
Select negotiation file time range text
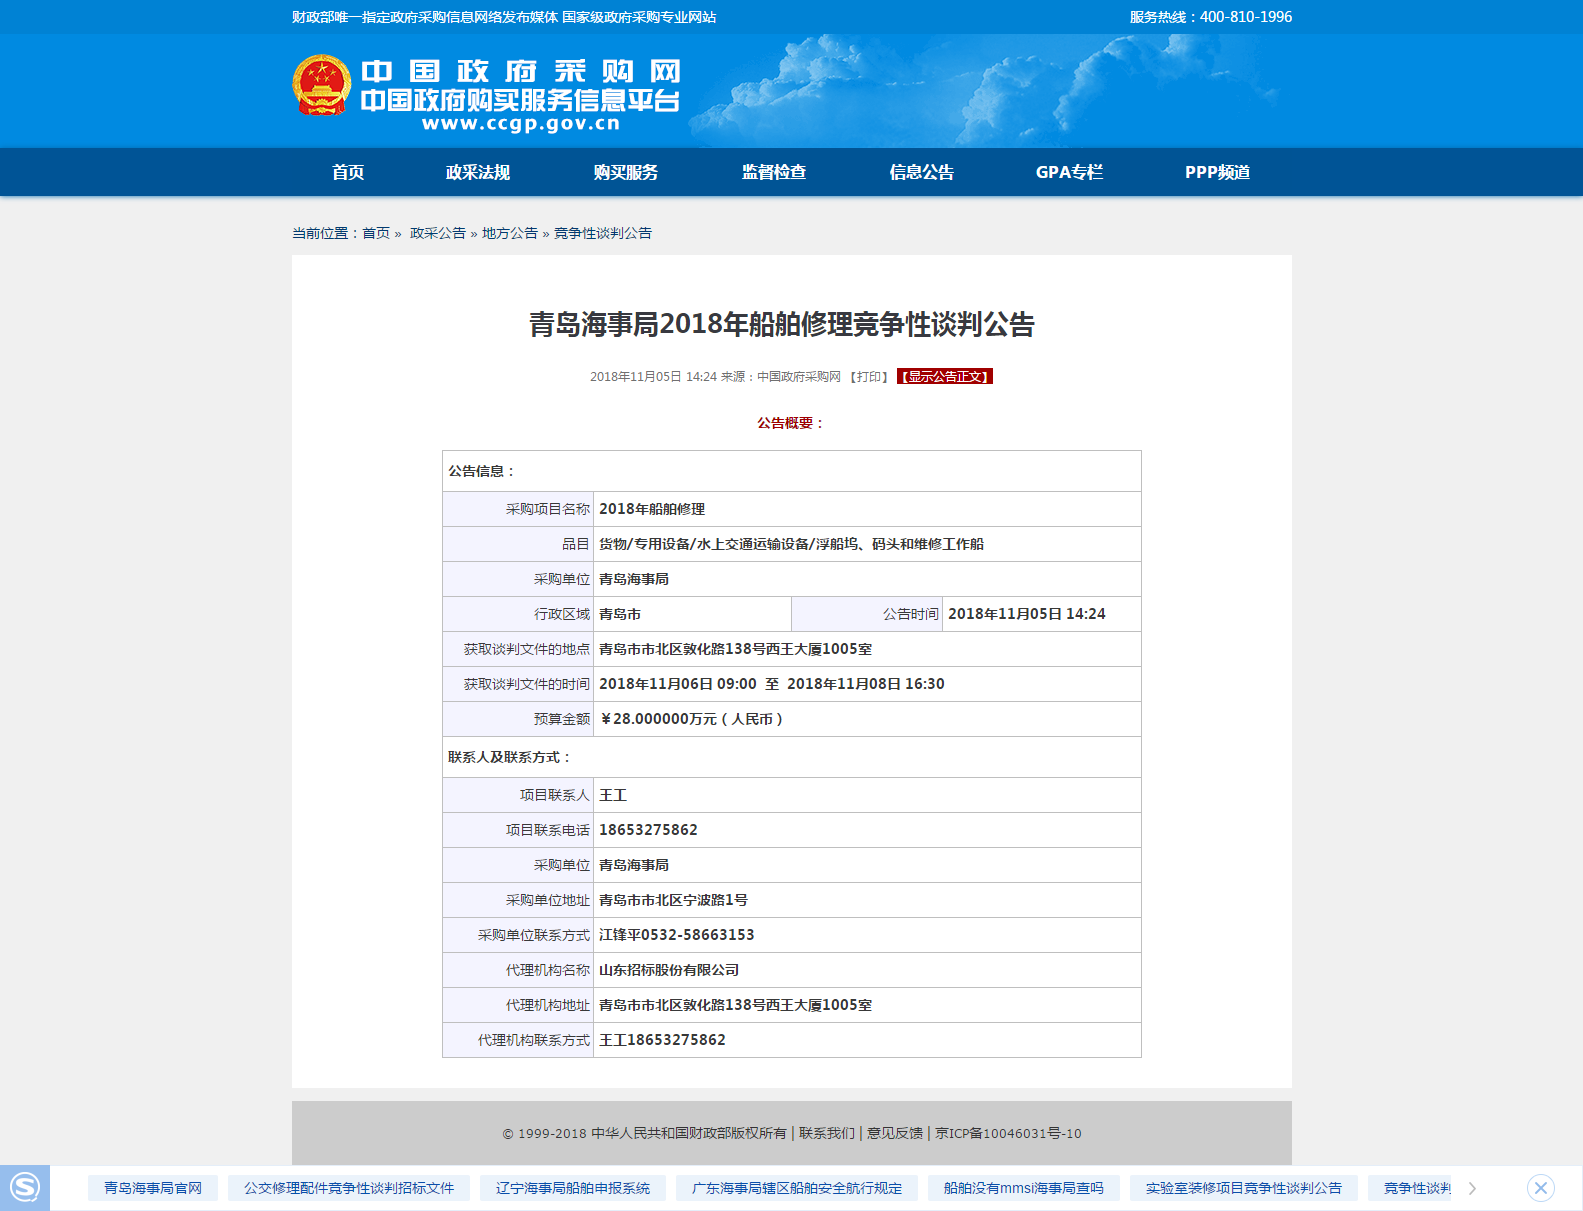772,684
